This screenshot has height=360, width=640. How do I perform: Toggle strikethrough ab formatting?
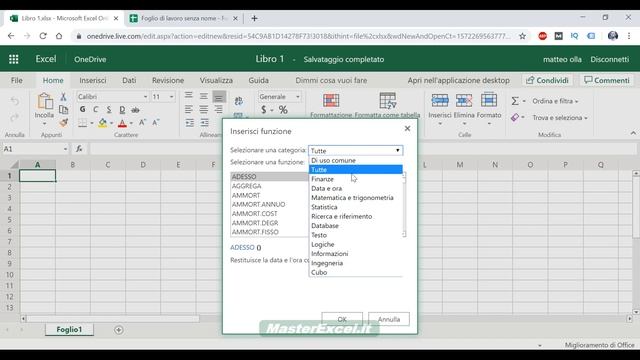135,109
